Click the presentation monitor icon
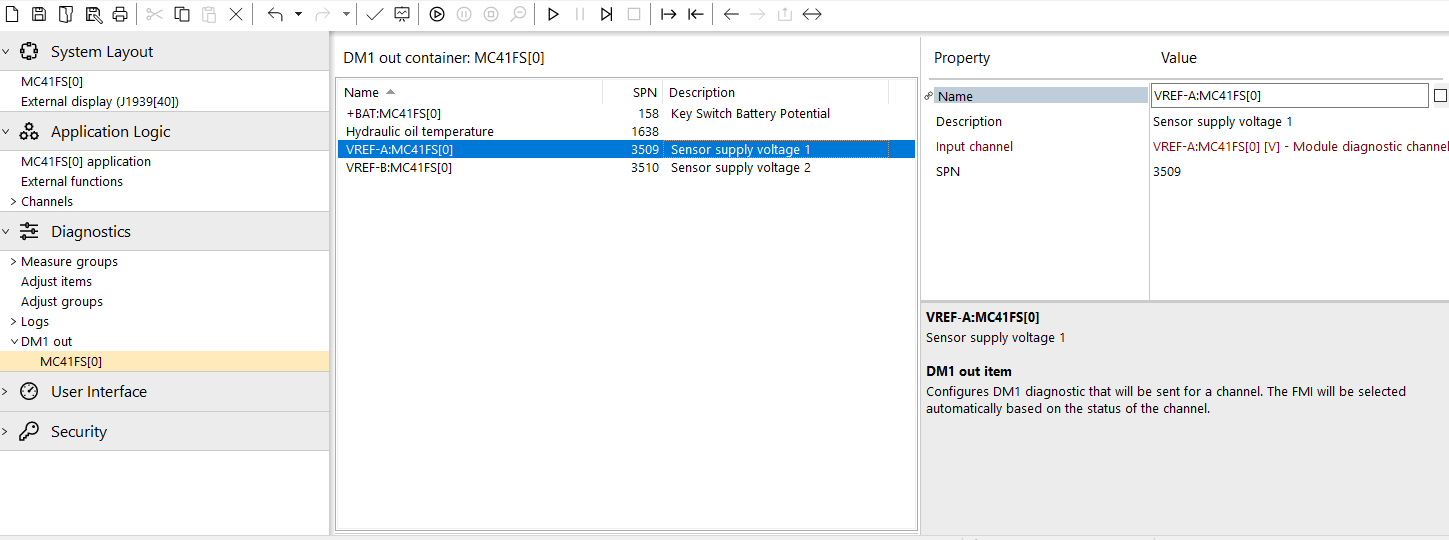The width and height of the screenshot is (1449, 540). coord(401,14)
